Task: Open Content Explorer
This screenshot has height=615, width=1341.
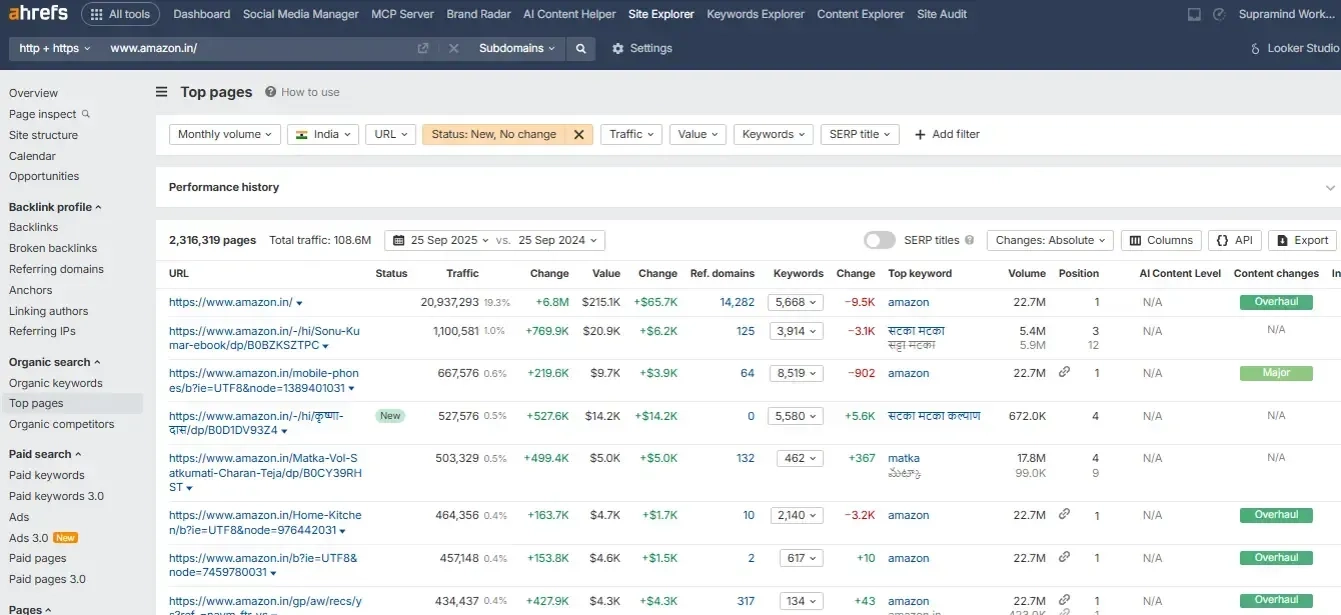Action: click(860, 14)
